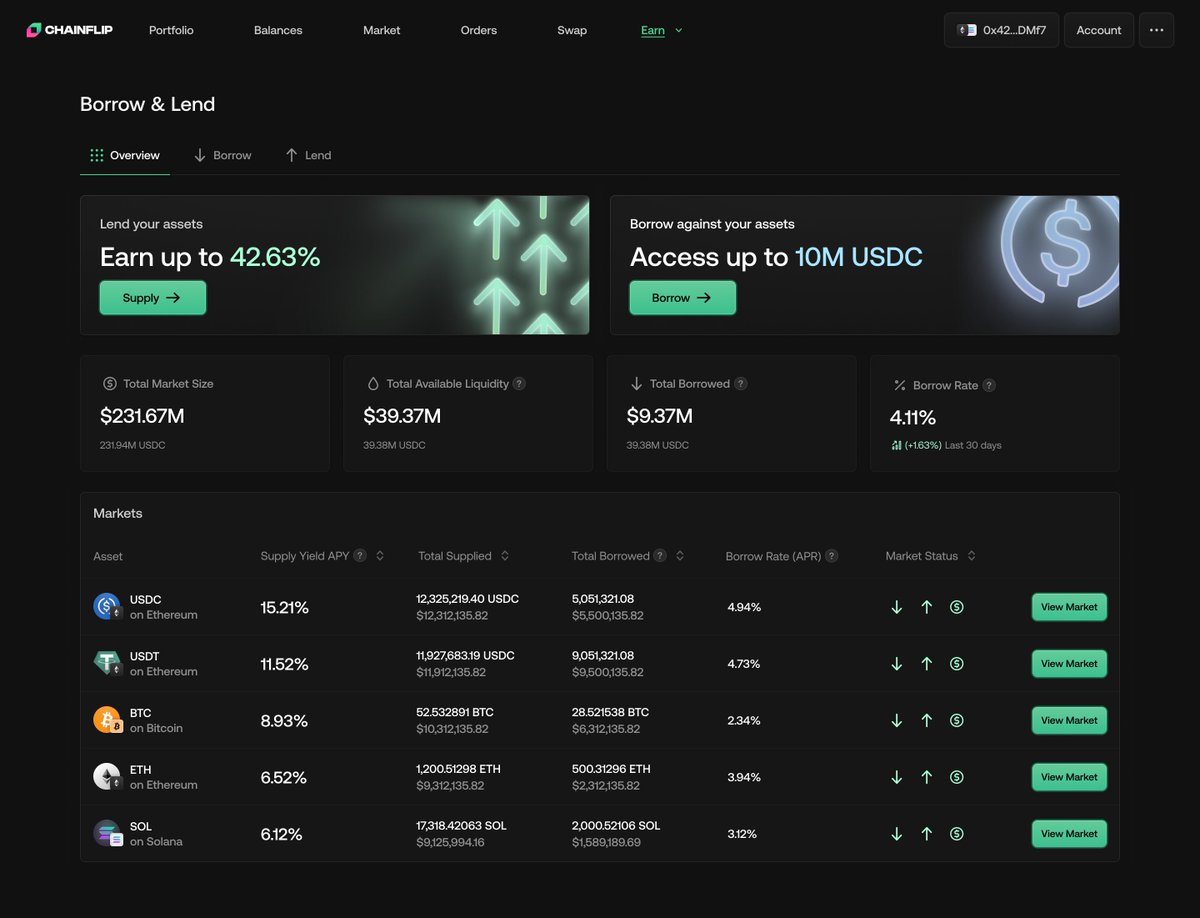Viewport: 1200px width, 918px height.
Task: Select the borrow down-arrow icon on the USDC row
Action: point(896,607)
